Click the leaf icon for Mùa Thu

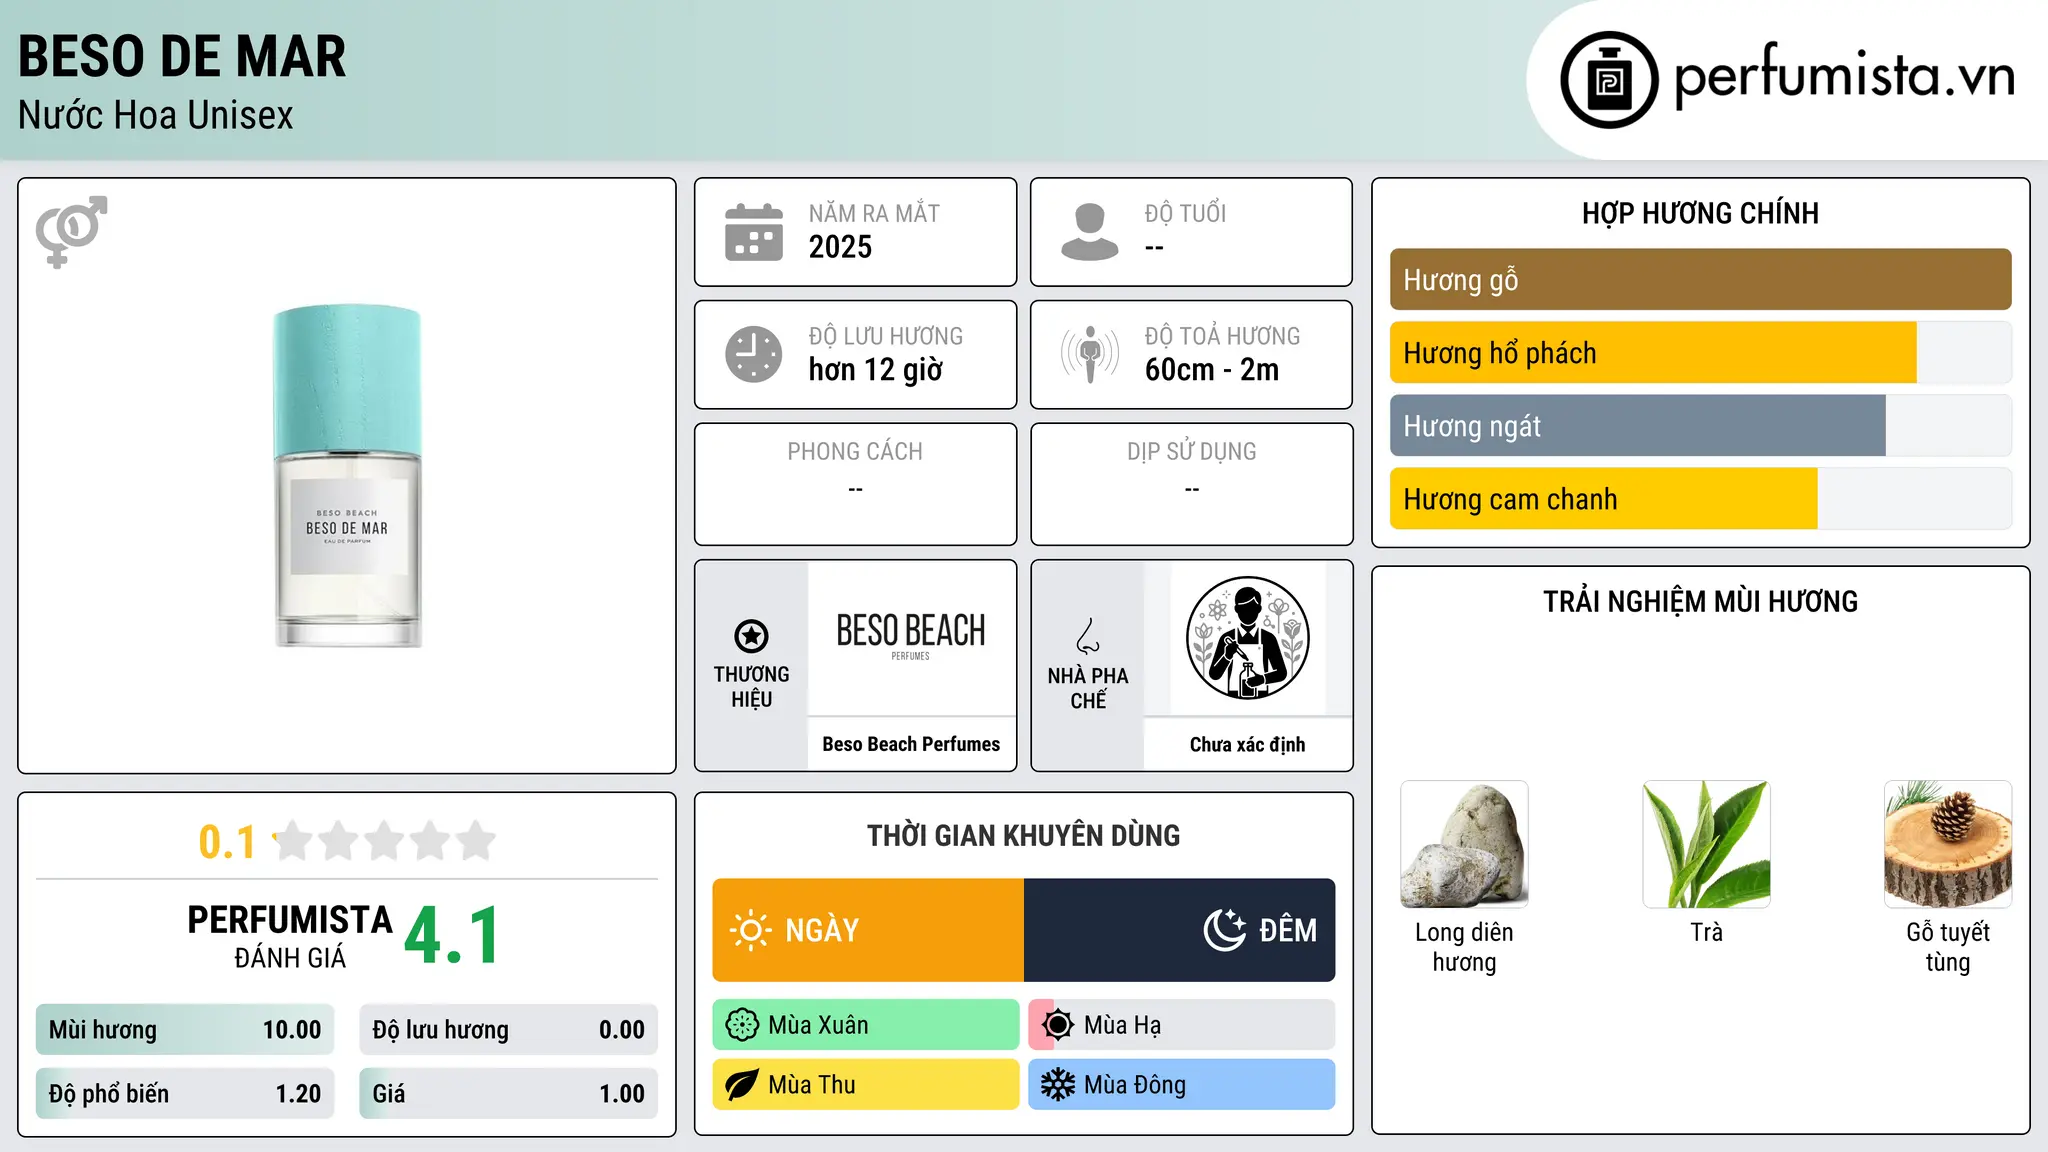[742, 1085]
